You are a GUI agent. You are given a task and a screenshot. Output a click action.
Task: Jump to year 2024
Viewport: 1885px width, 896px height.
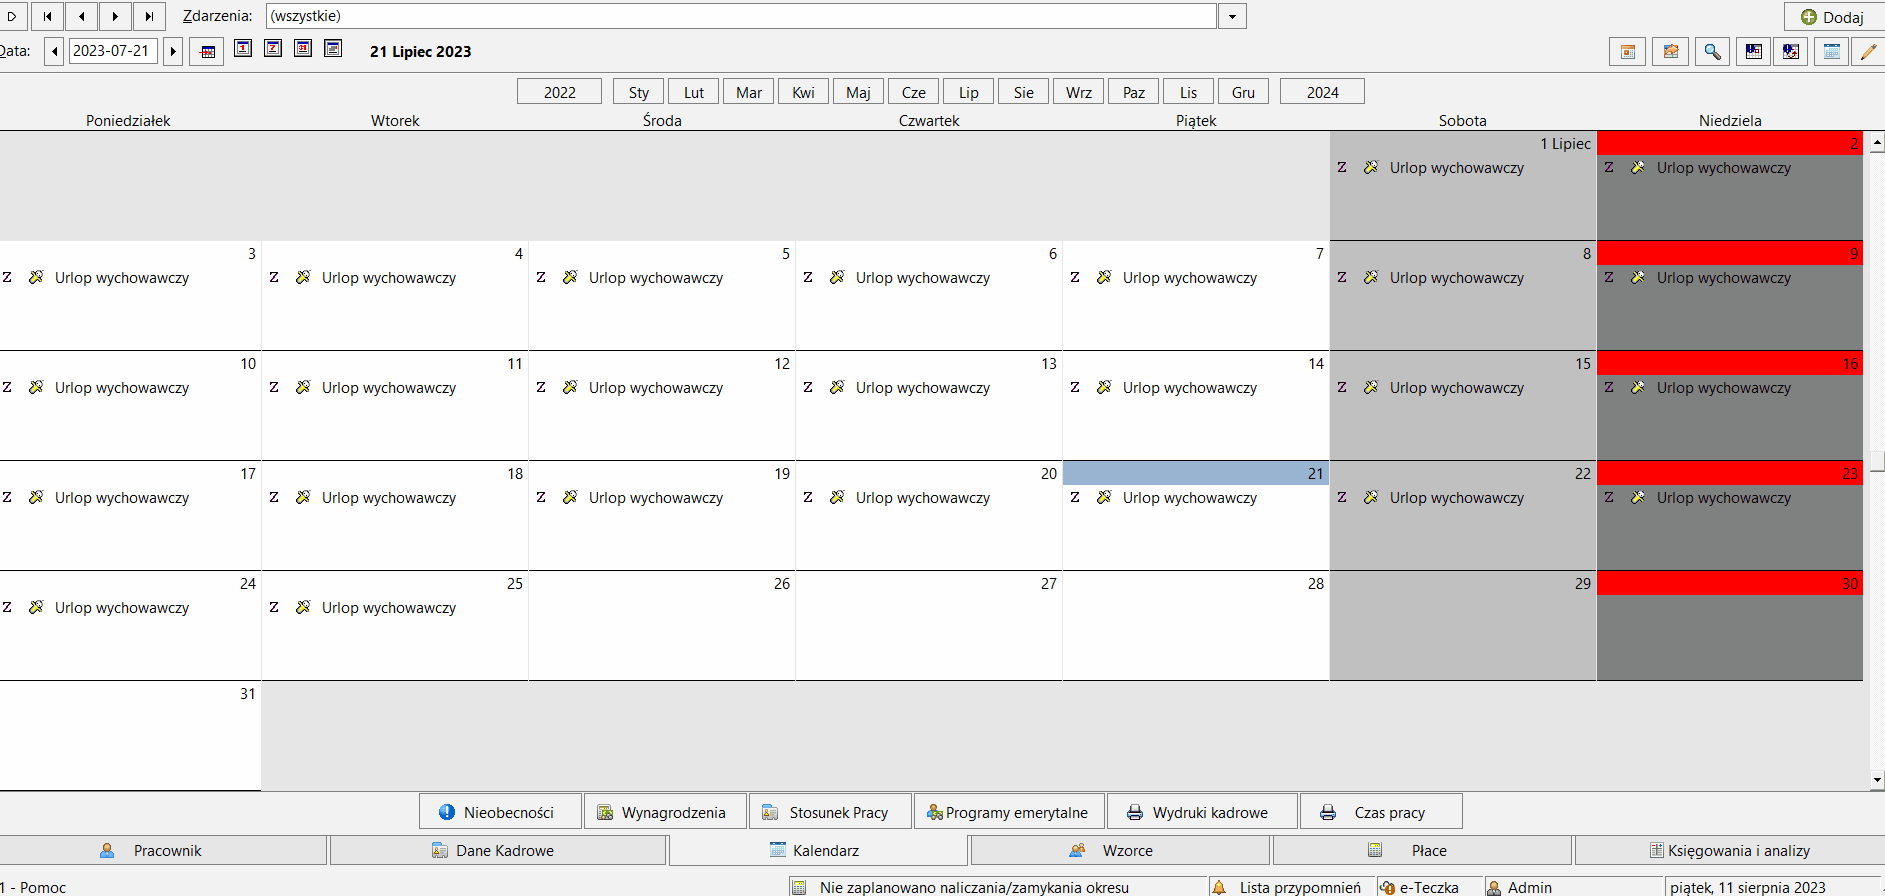pos(1322,92)
